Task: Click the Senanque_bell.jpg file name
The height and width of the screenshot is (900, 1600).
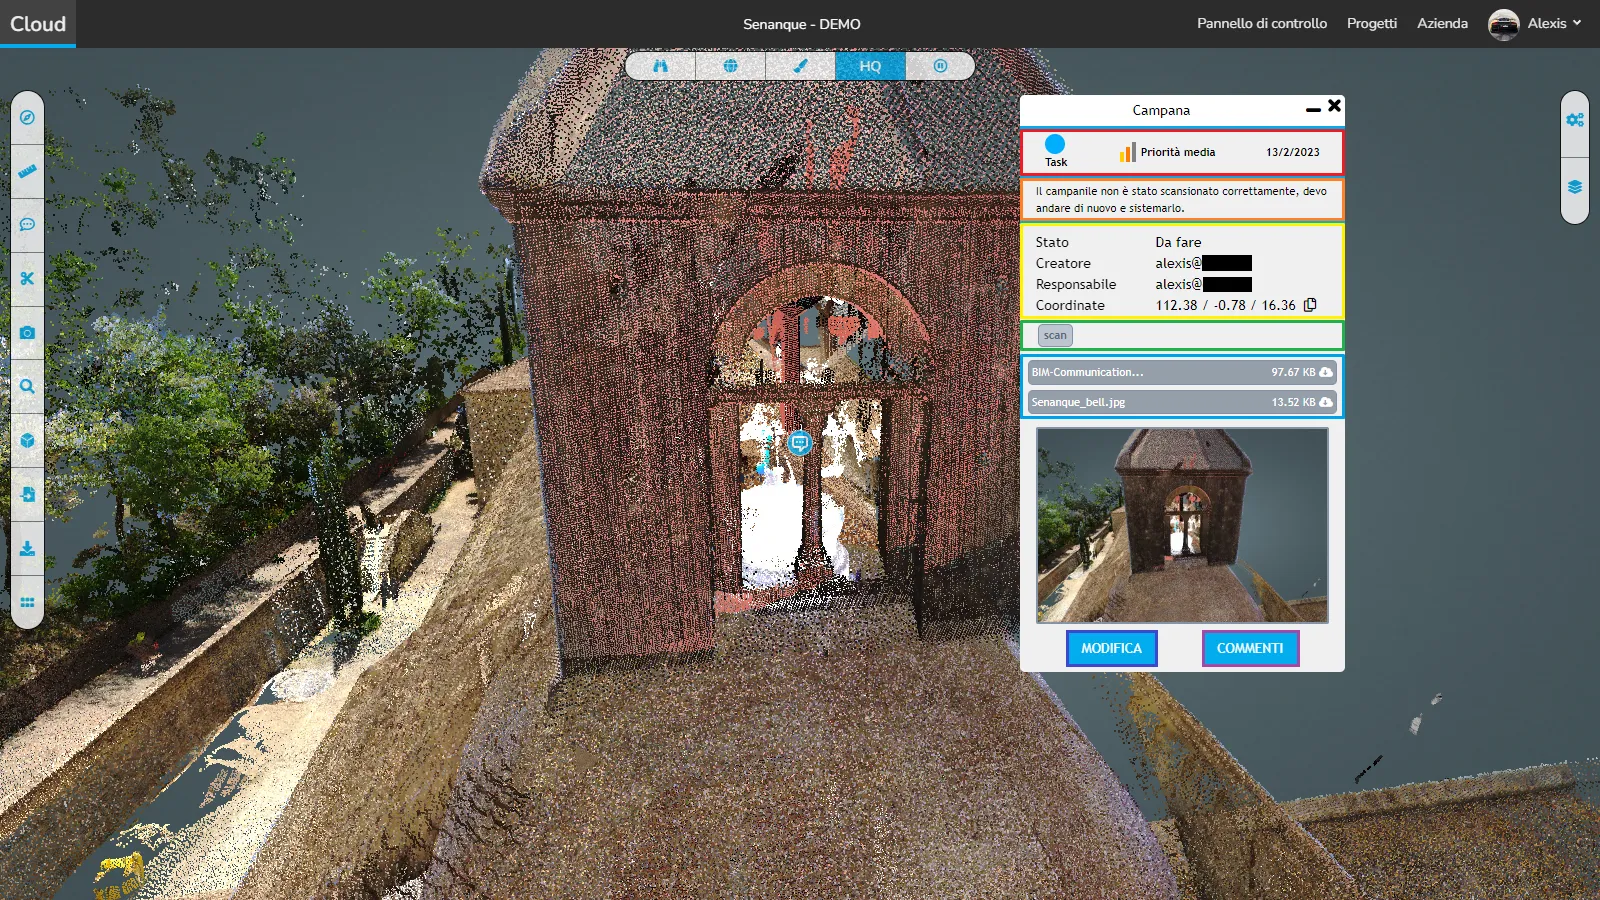Action: pyautogui.click(x=1078, y=402)
